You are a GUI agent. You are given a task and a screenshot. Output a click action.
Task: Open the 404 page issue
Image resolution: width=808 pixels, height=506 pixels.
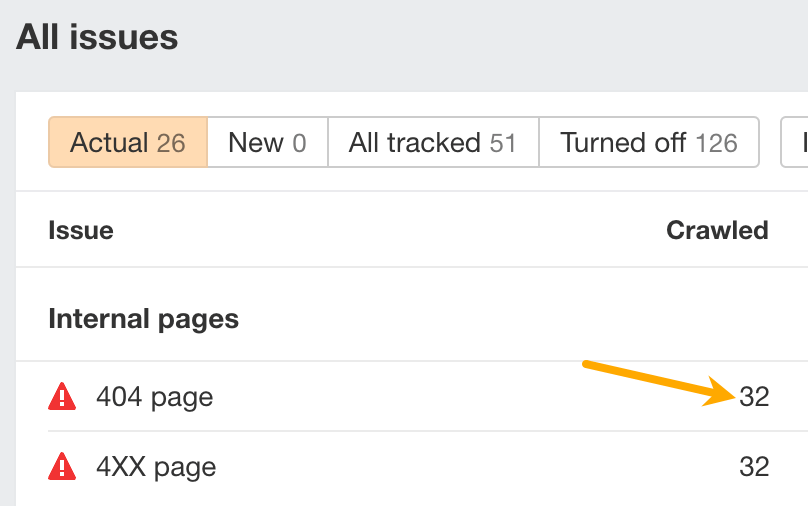click(x=154, y=397)
